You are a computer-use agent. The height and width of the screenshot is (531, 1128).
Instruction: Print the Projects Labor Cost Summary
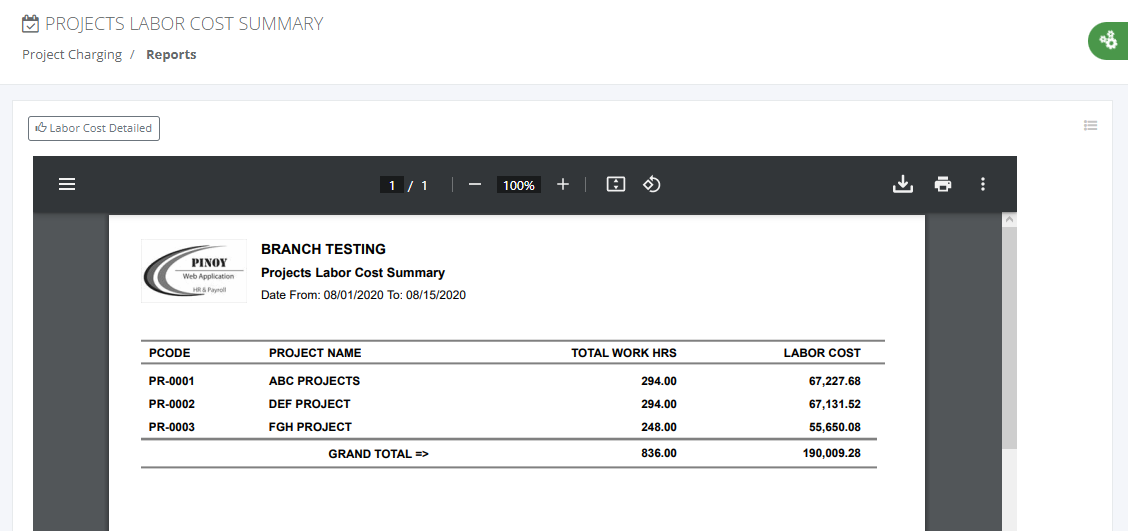(x=943, y=185)
